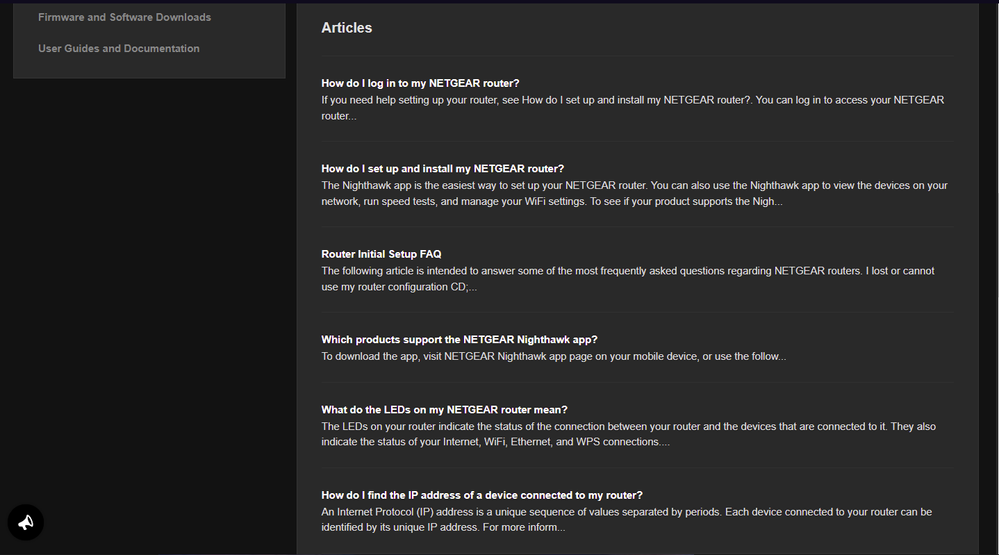The image size is (999, 555).
Task: Open the find device IP address article
Action: tap(481, 495)
